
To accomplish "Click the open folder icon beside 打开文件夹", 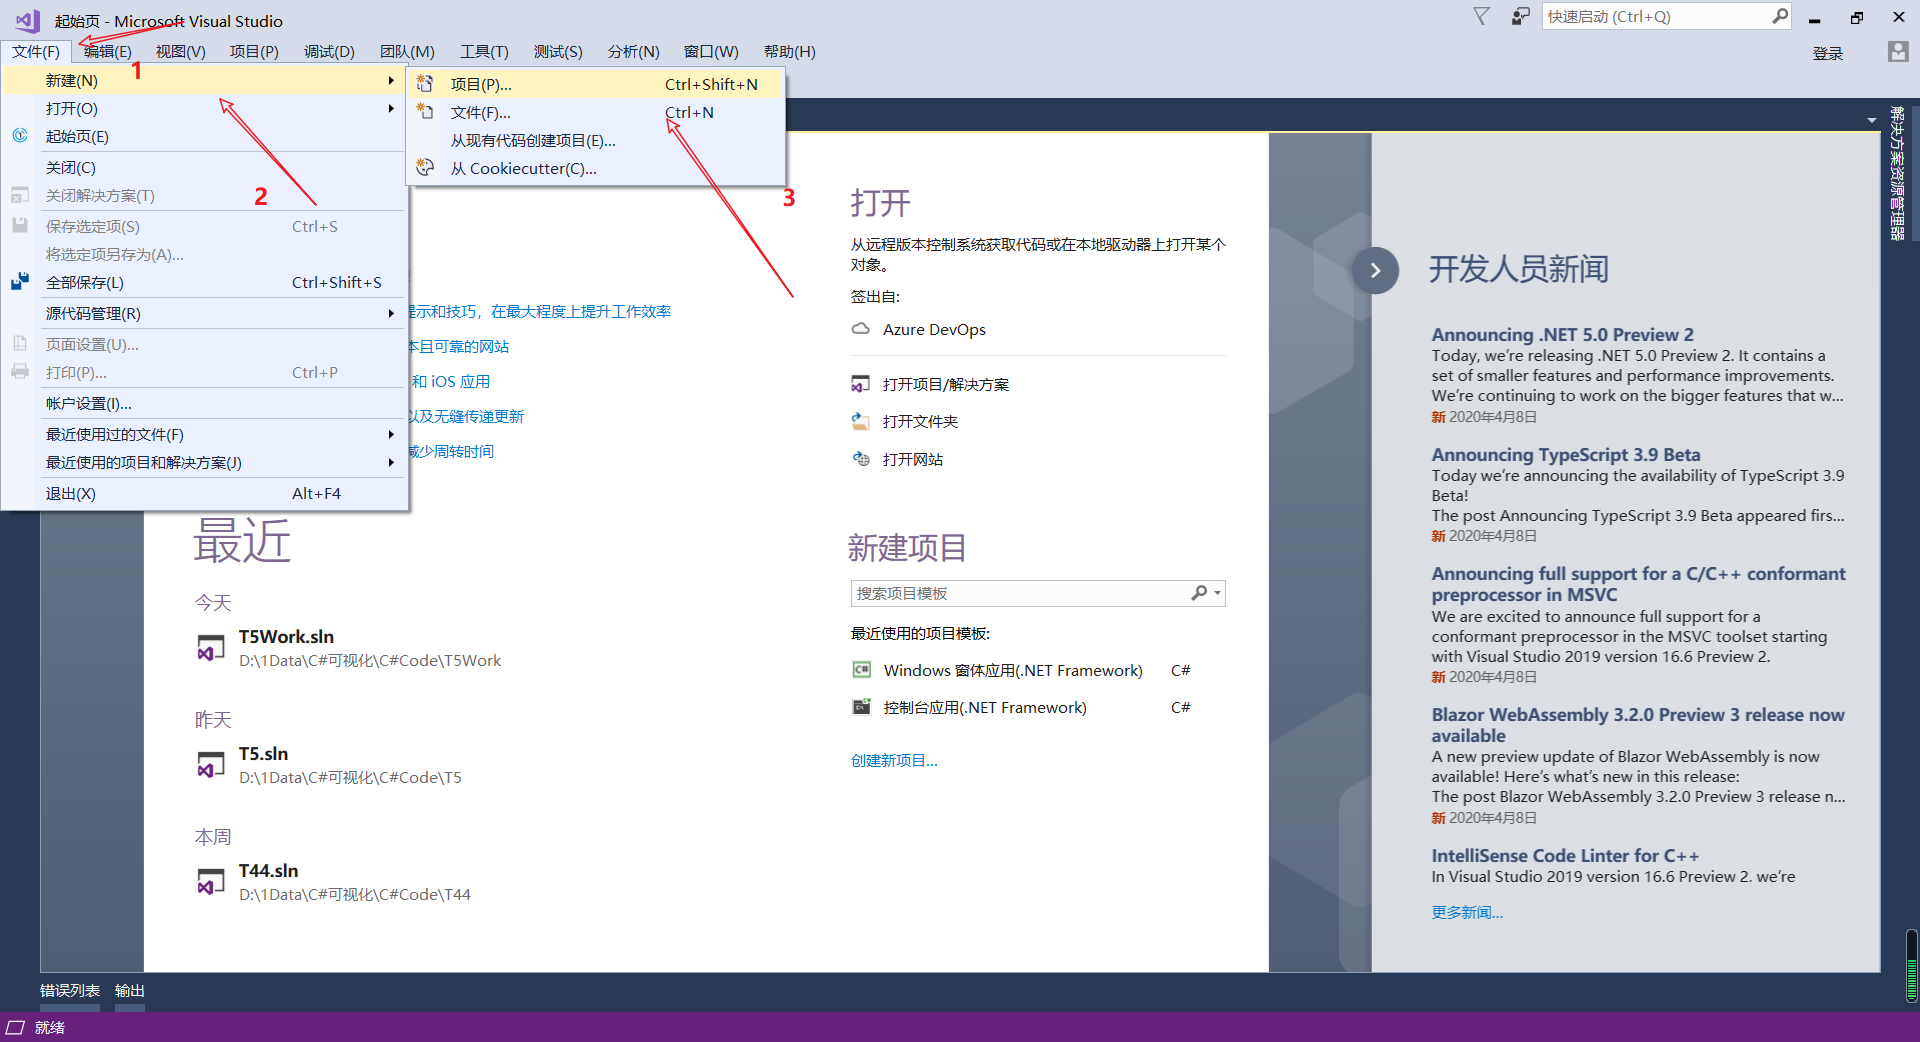I will point(860,421).
